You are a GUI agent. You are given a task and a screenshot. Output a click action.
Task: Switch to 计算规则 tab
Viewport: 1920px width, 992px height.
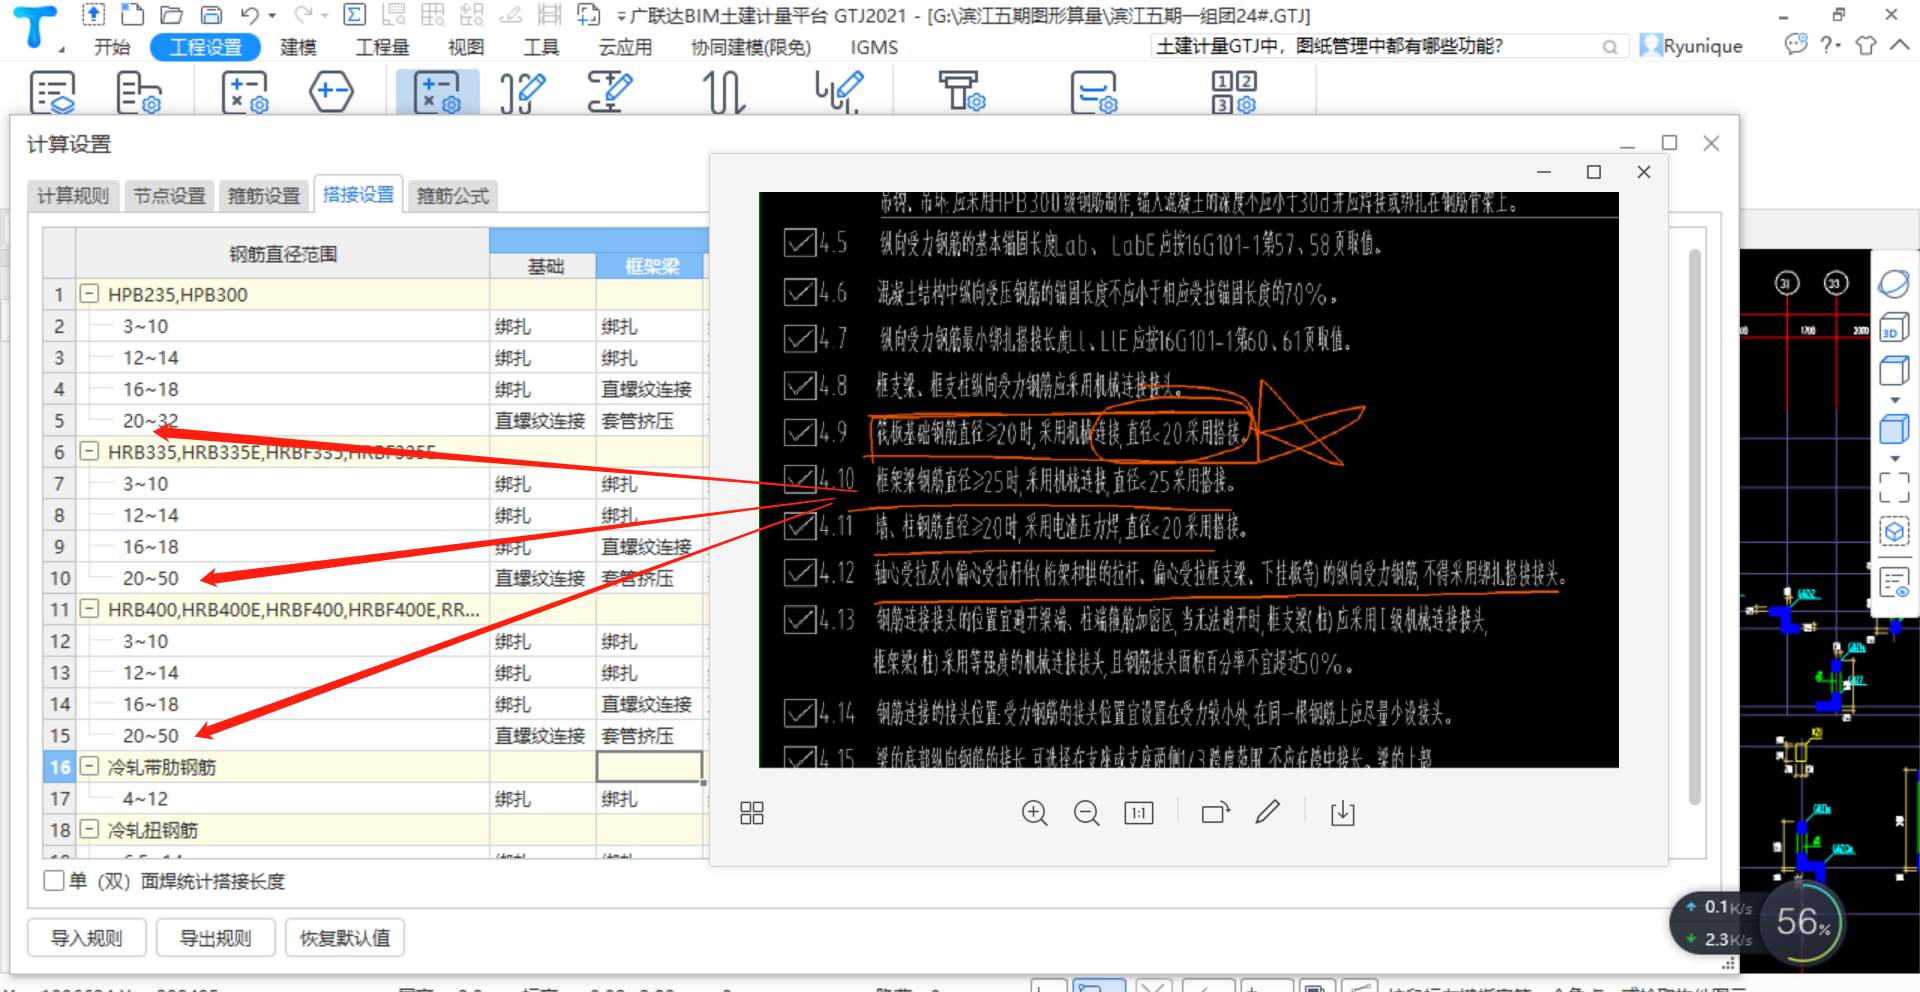point(73,196)
